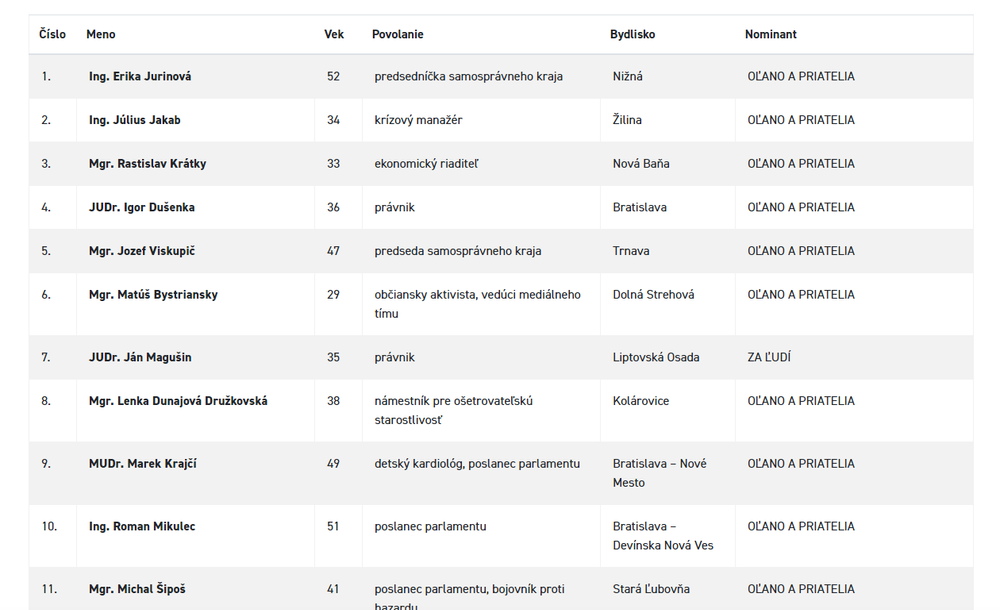Click the Liptovská Osada residence cell
This screenshot has height=610, width=1000.
click(x=656, y=357)
